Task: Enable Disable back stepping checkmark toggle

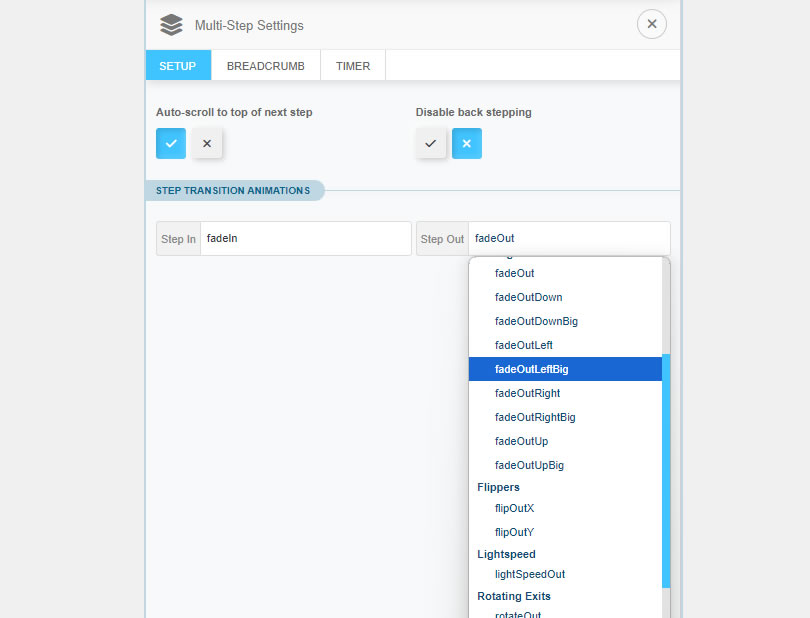Action: [x=431, y=143]
